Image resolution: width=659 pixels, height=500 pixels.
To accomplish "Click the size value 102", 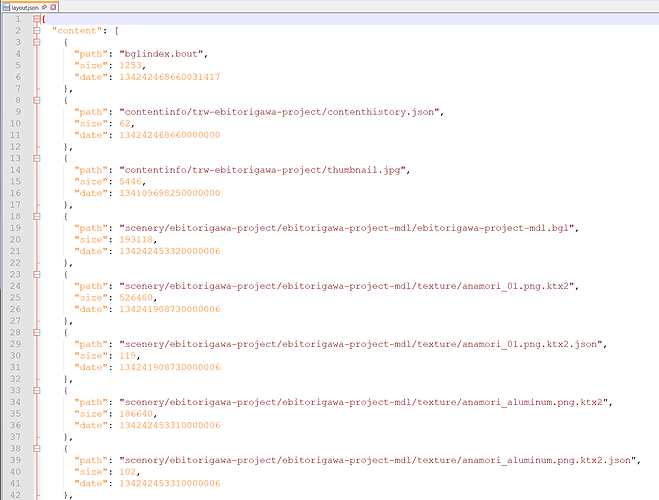I will (128, 471).
